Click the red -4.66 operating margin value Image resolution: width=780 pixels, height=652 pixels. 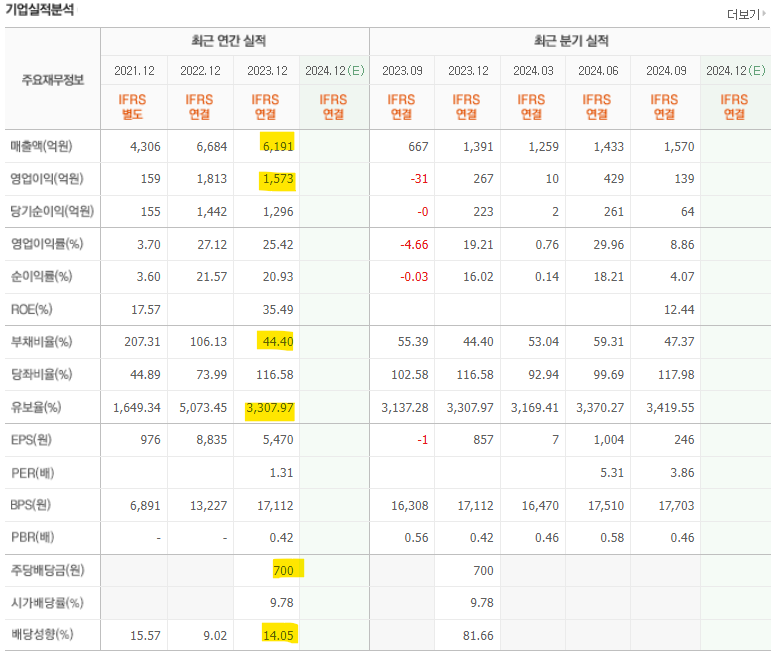point(414,245)
